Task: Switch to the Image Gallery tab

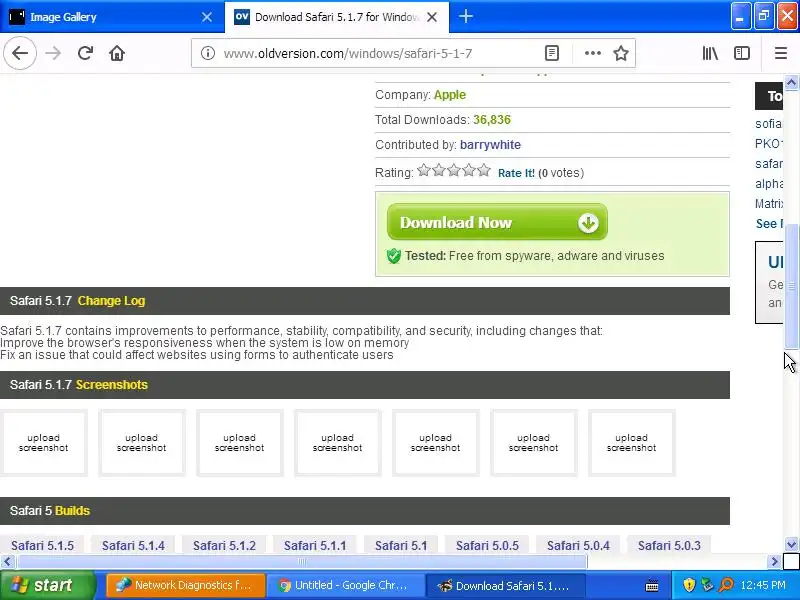Action: pyautogui.click(x=112, y=17)
